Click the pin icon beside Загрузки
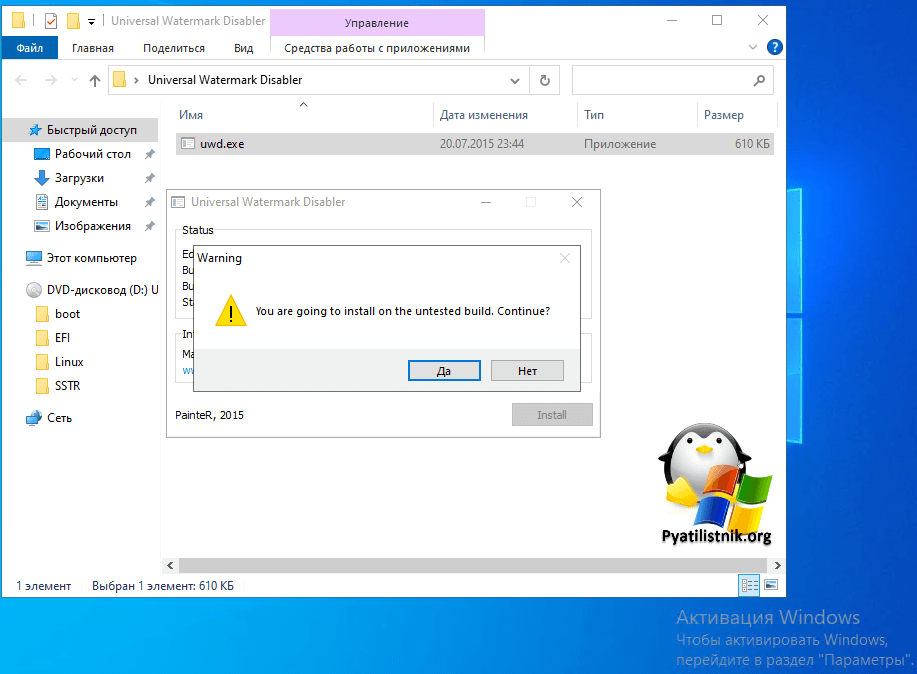 click(150, 178)
